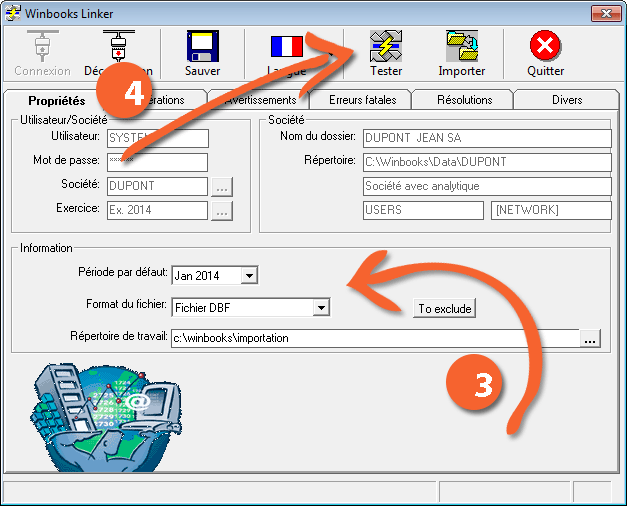627x506 pixels.
Task: Click the Sauver floppy disk icon
Action: click(x=203, y=46)
